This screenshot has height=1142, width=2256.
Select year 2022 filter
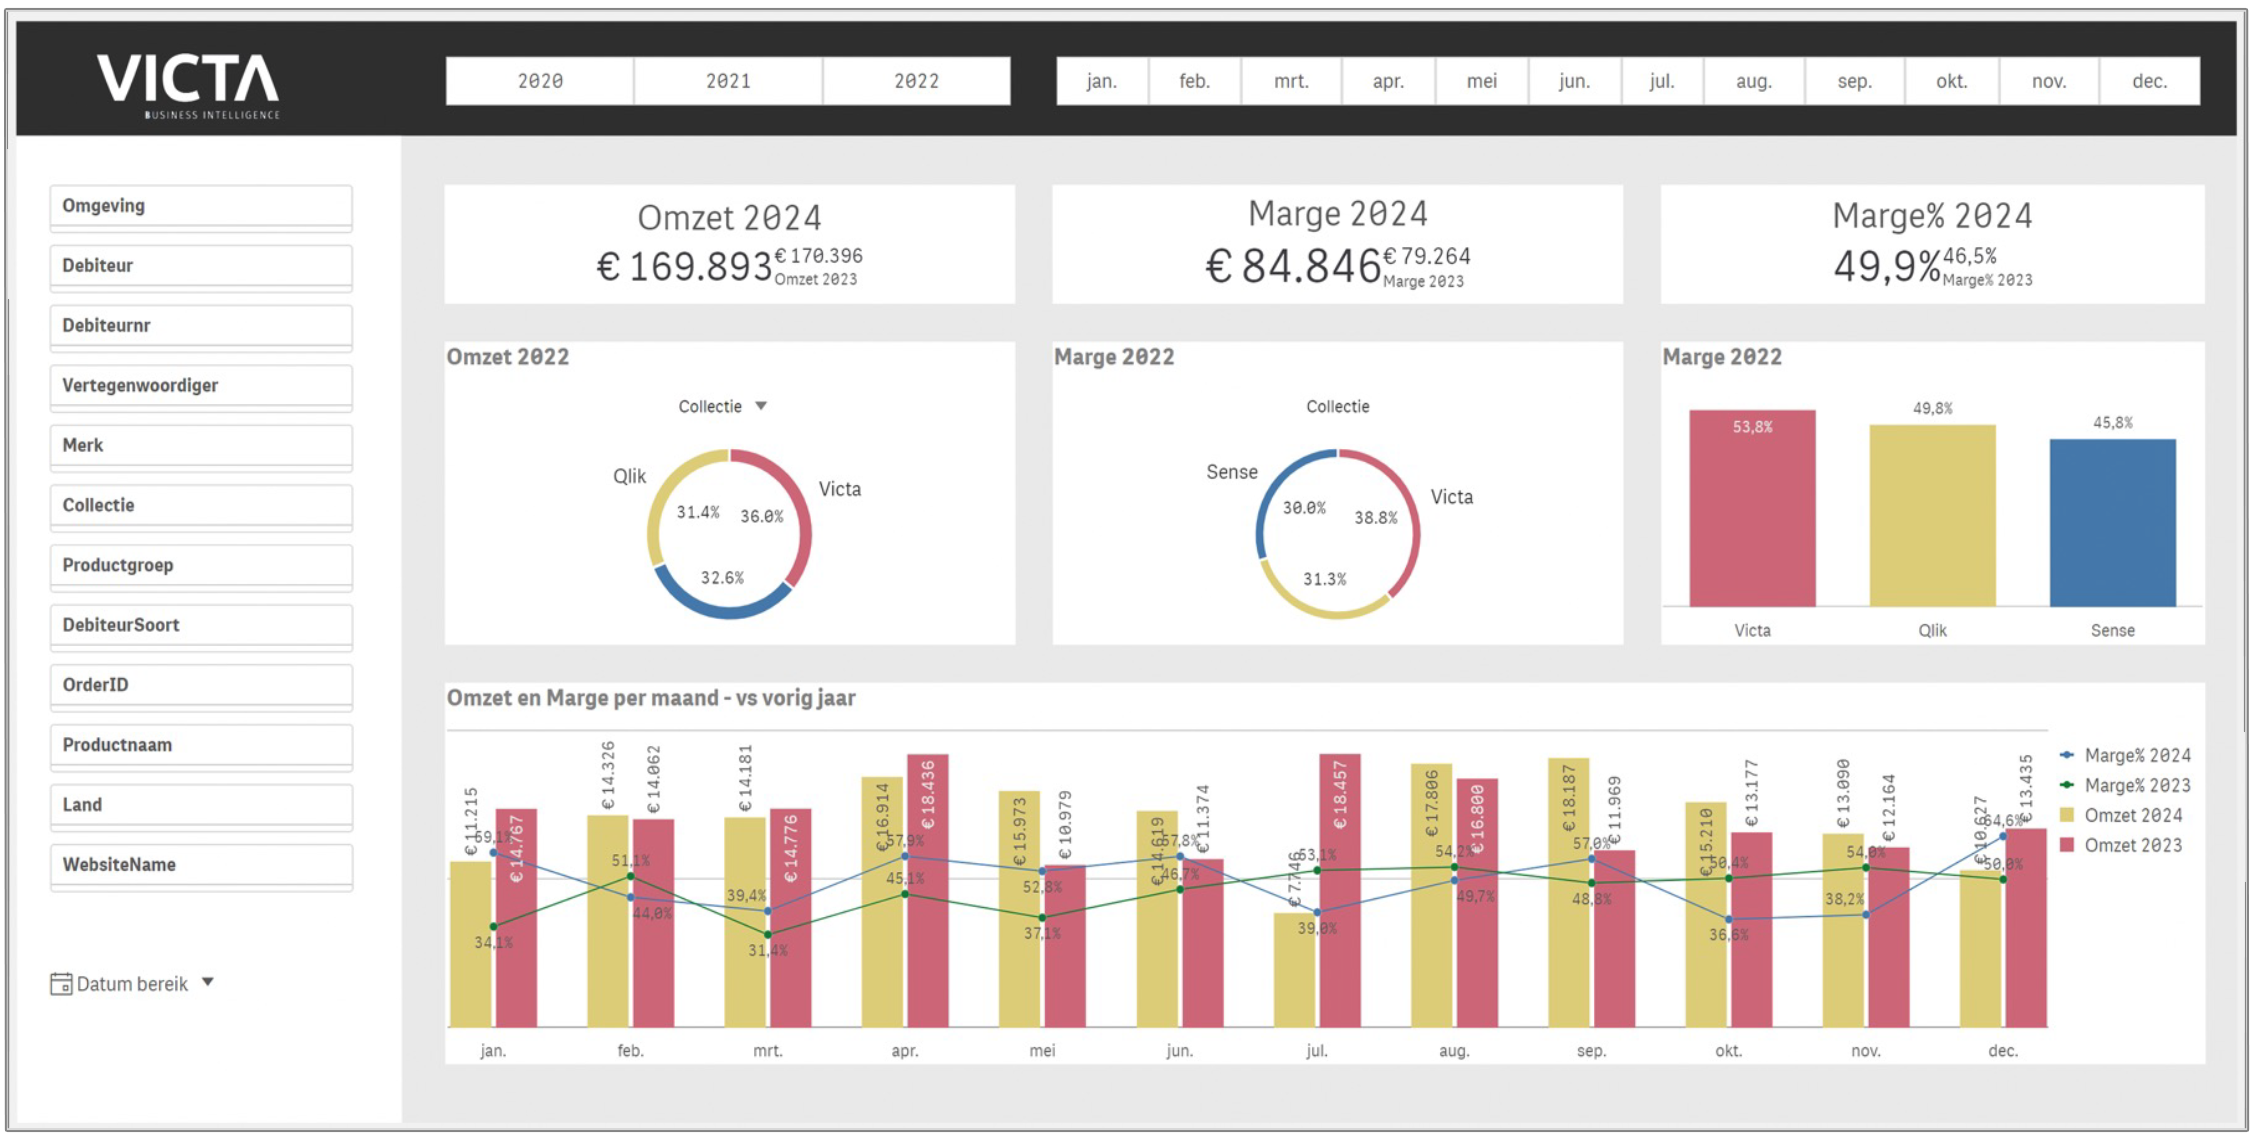pyautogui.click(x=917, y=81)
